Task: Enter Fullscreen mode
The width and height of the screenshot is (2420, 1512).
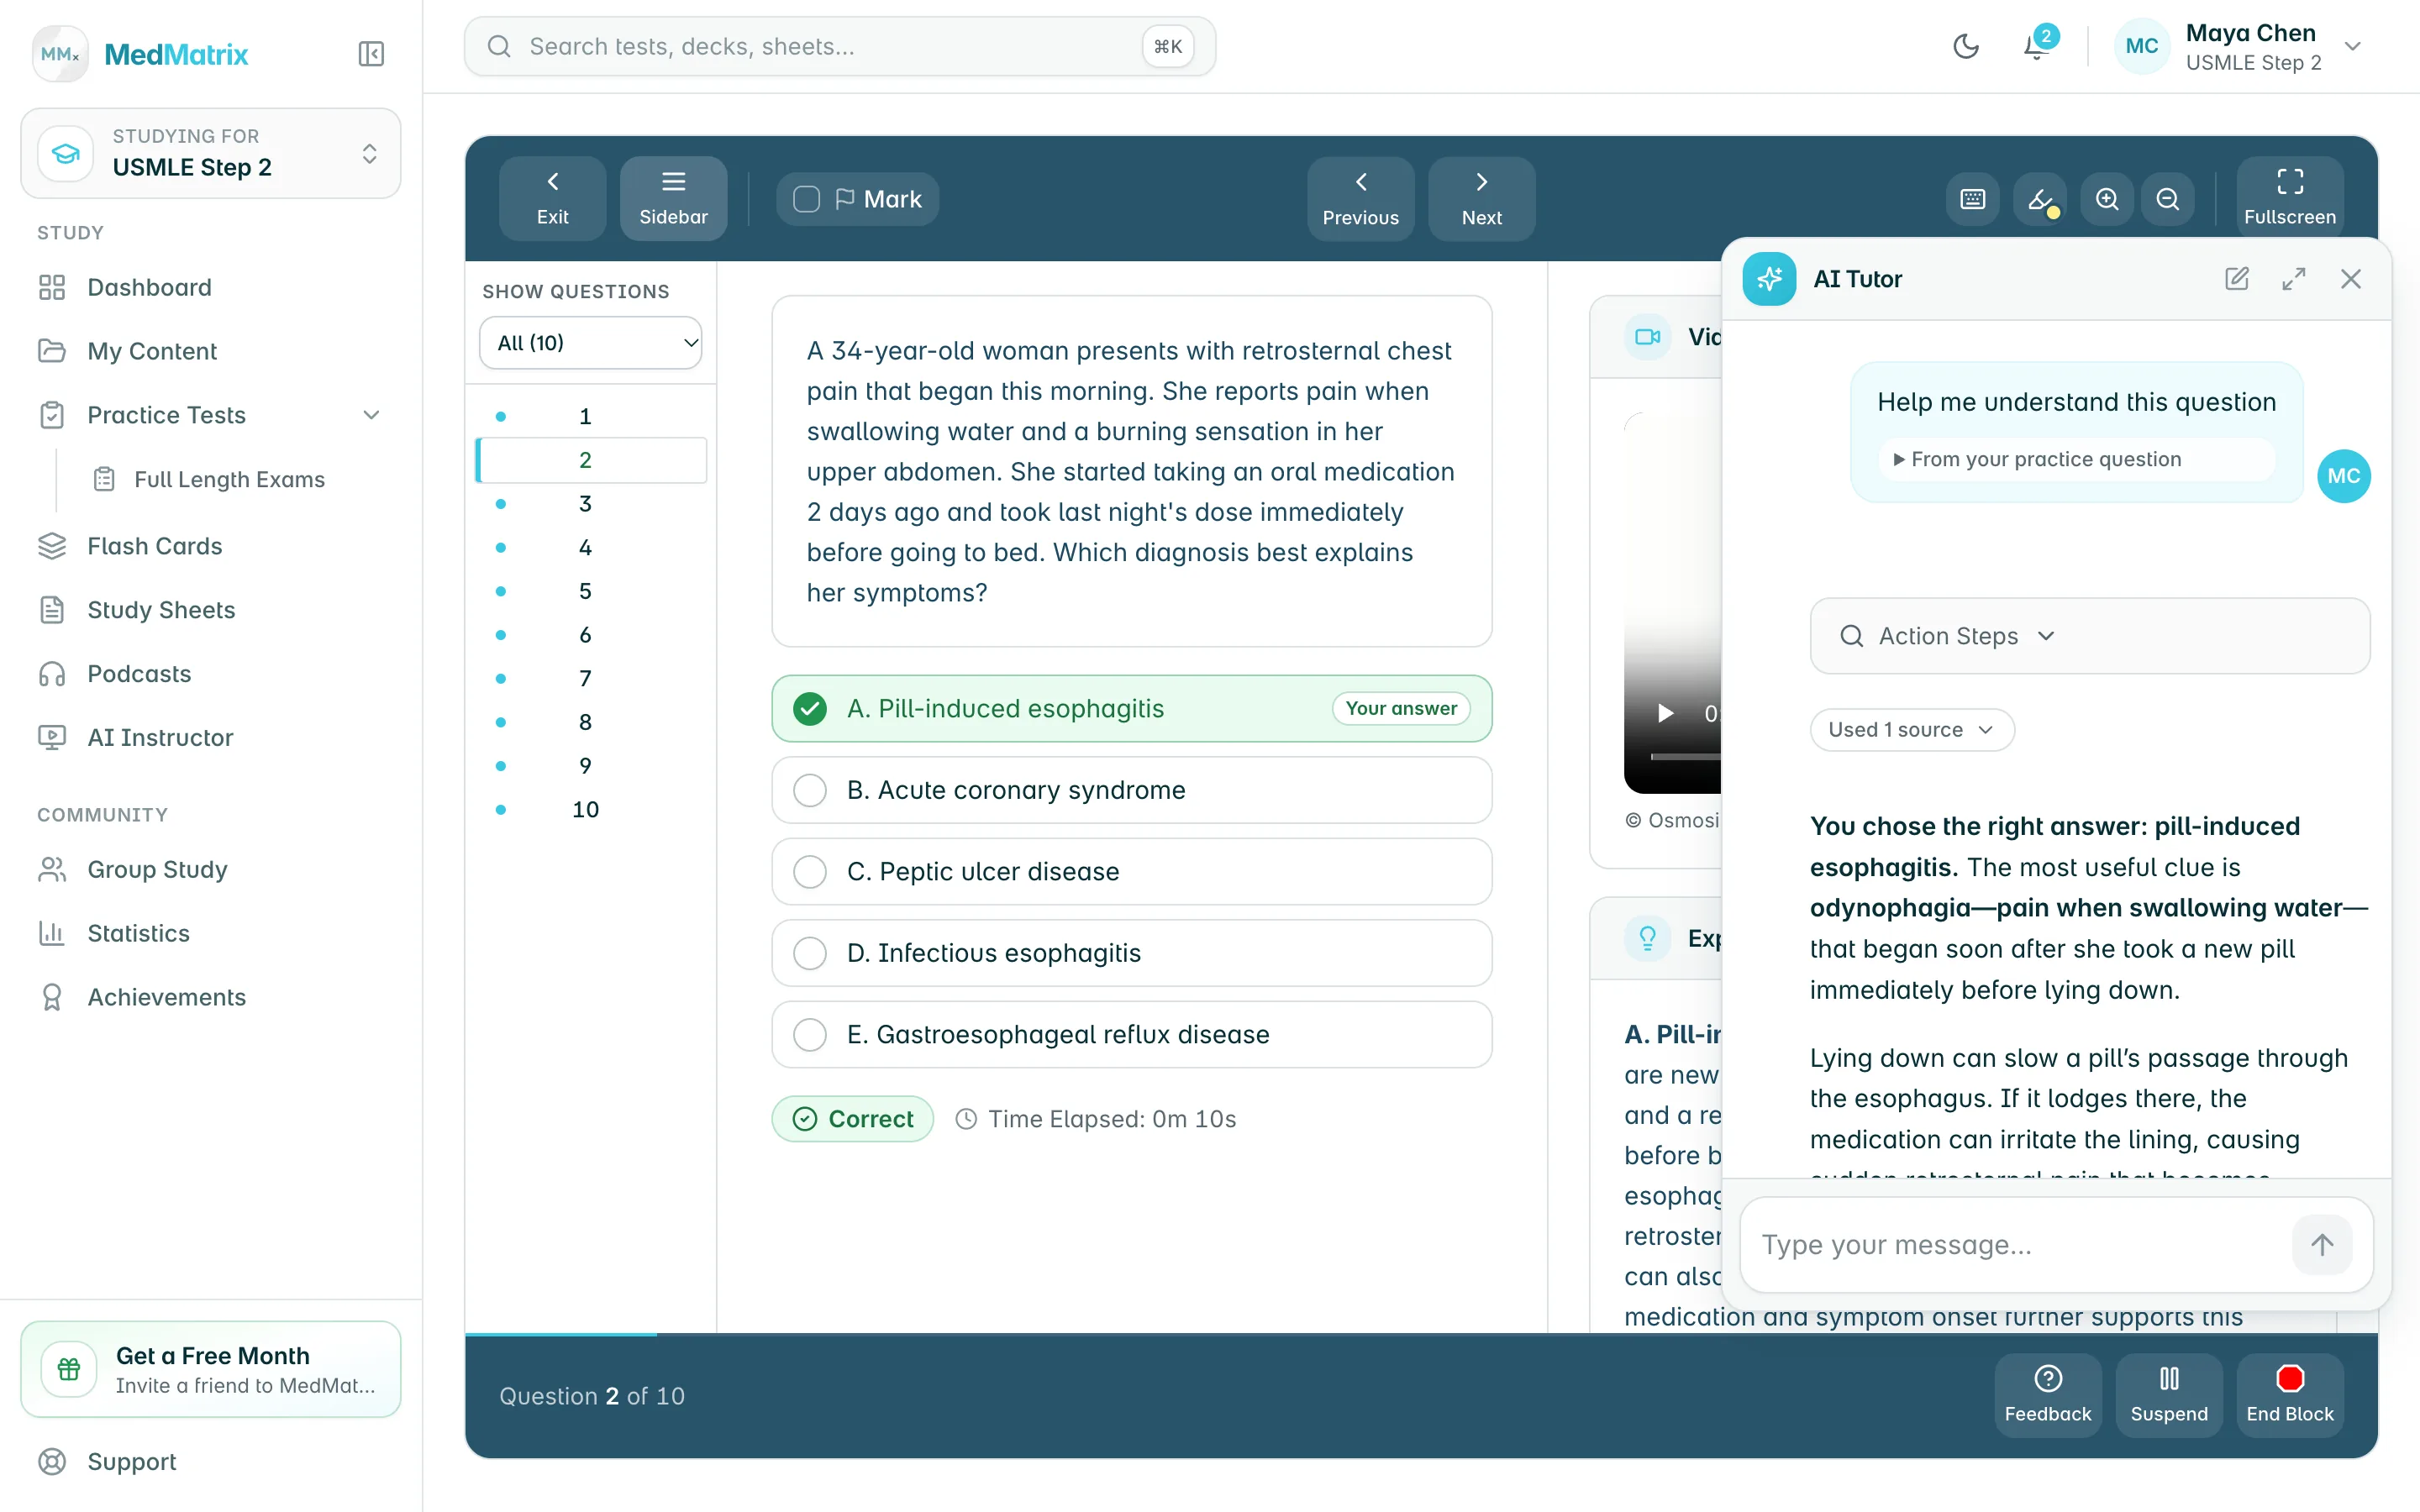Action: tap(2290, 197)
